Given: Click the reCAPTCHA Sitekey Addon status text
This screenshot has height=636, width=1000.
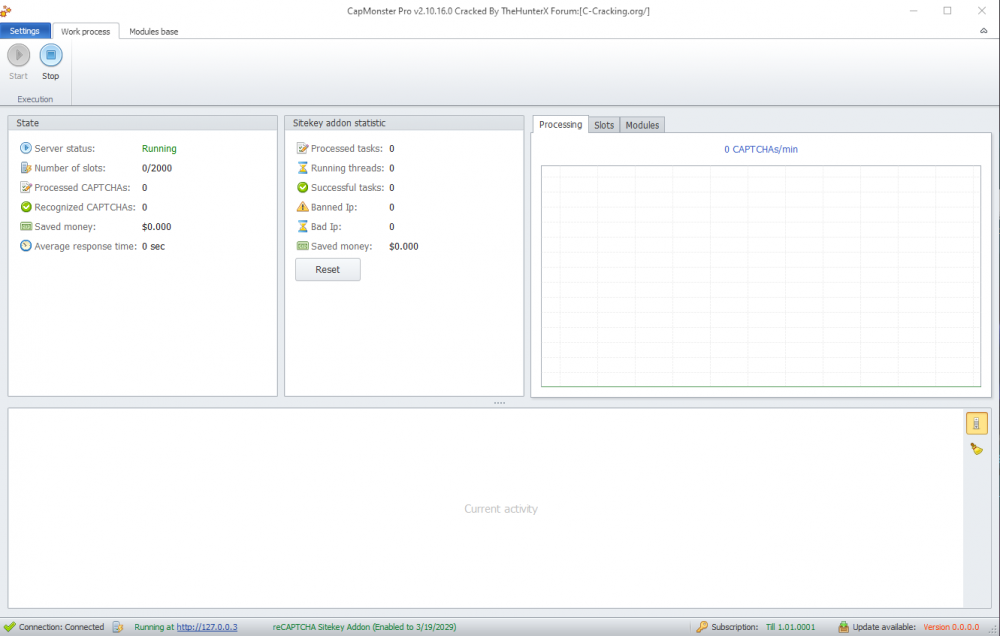Looking at the screenshot, I should click(x=364, y=627).
